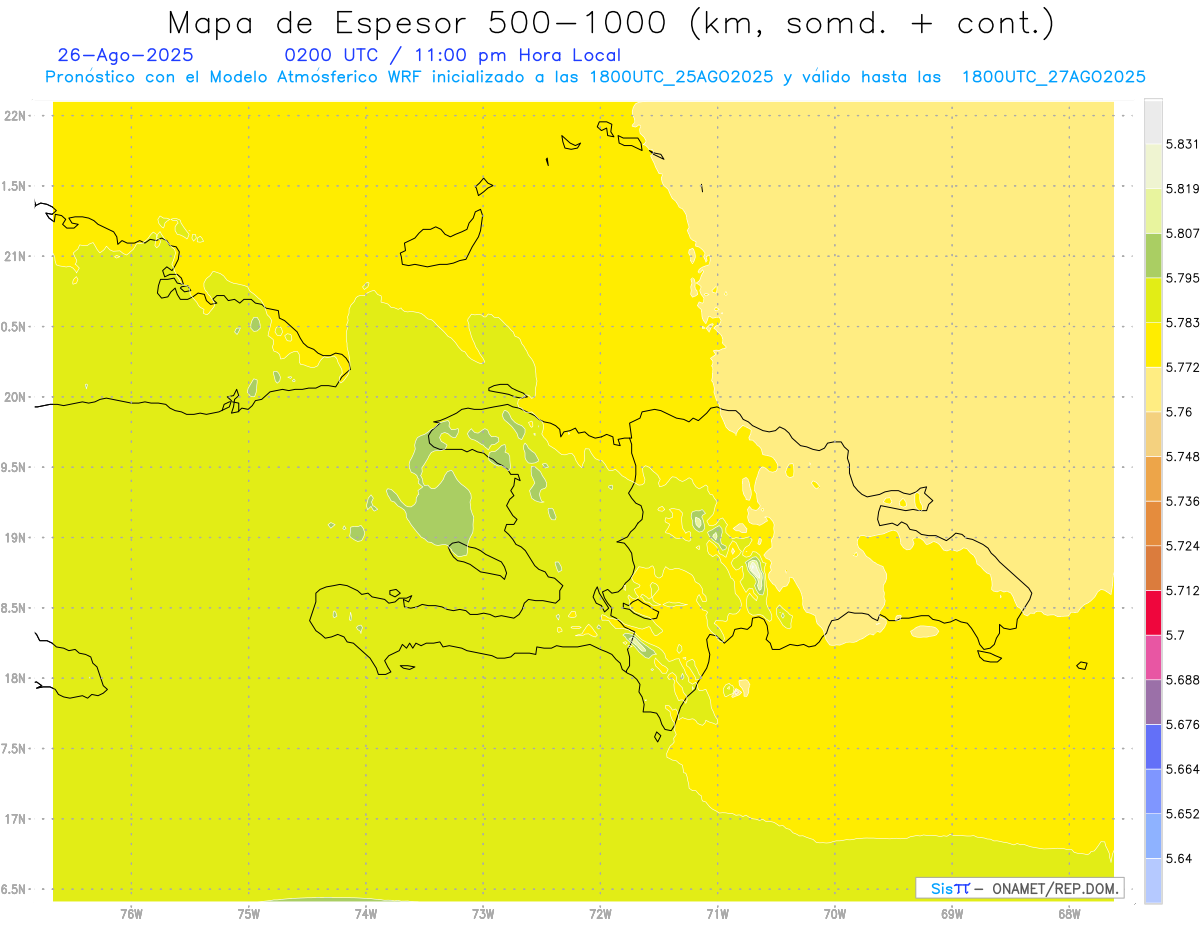The image size is (1200, 927).
Task: Select the yellow-green swatch between 5.783 and 5.795
Action: tap(1153, 300)
